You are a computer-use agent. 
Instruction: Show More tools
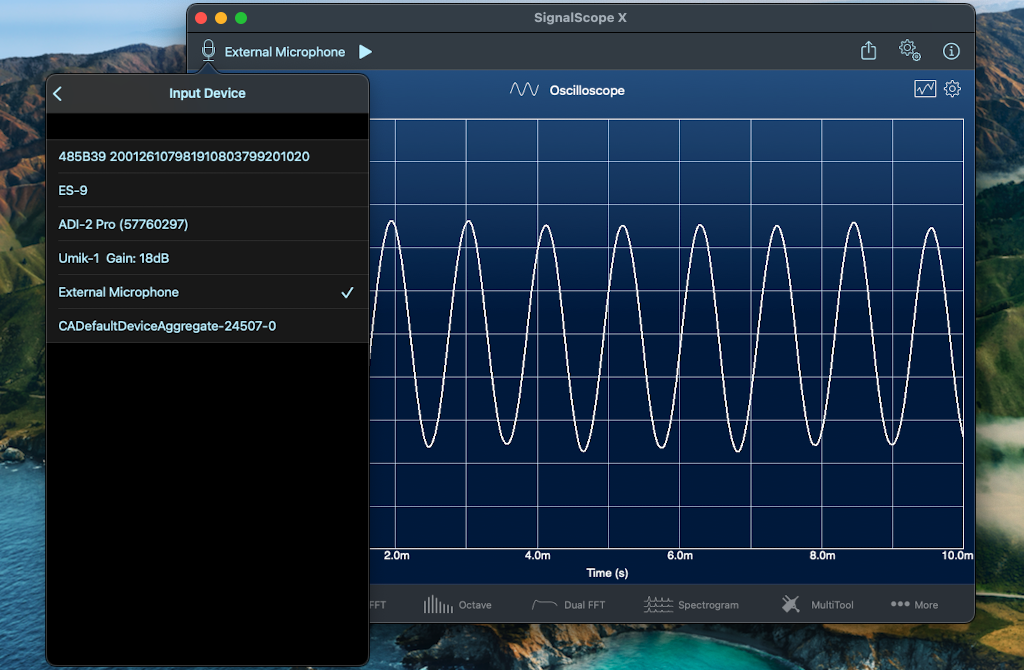click(914, 605)
